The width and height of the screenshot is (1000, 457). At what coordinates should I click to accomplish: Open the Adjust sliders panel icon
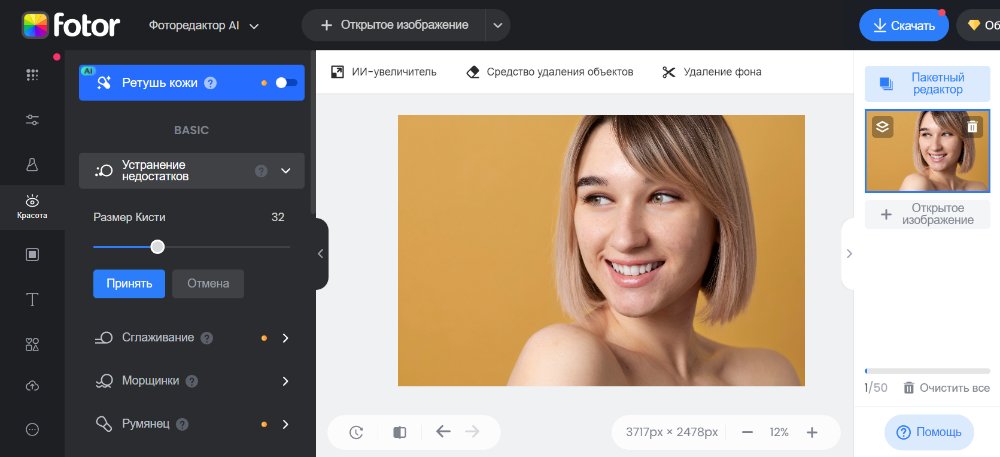pyautogui.click(x=33, y=120)
